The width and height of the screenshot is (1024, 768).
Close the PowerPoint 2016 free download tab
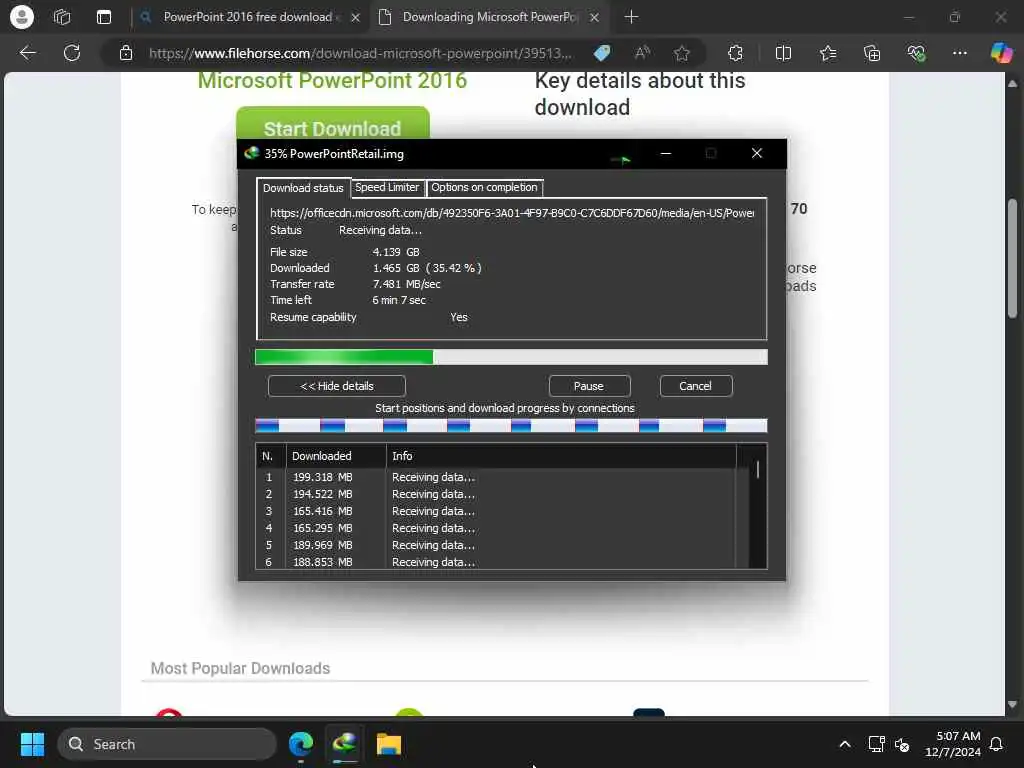pyautogui.click(x=355, y=18)
